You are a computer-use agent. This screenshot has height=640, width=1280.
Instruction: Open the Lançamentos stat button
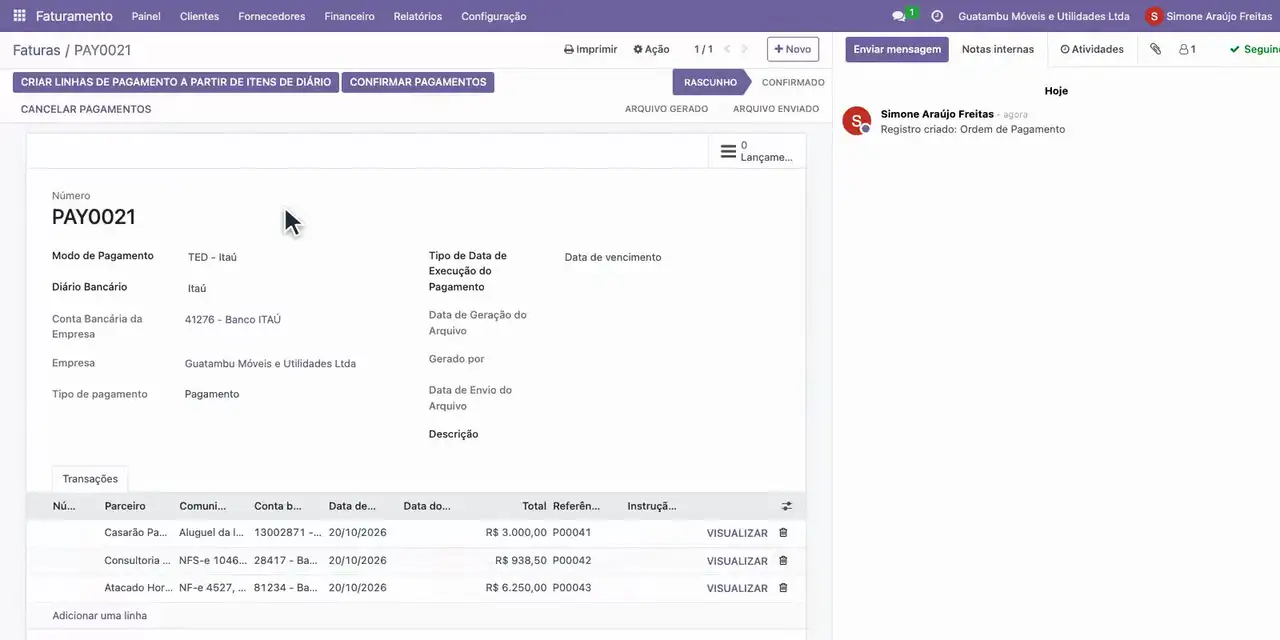point(757,151)
